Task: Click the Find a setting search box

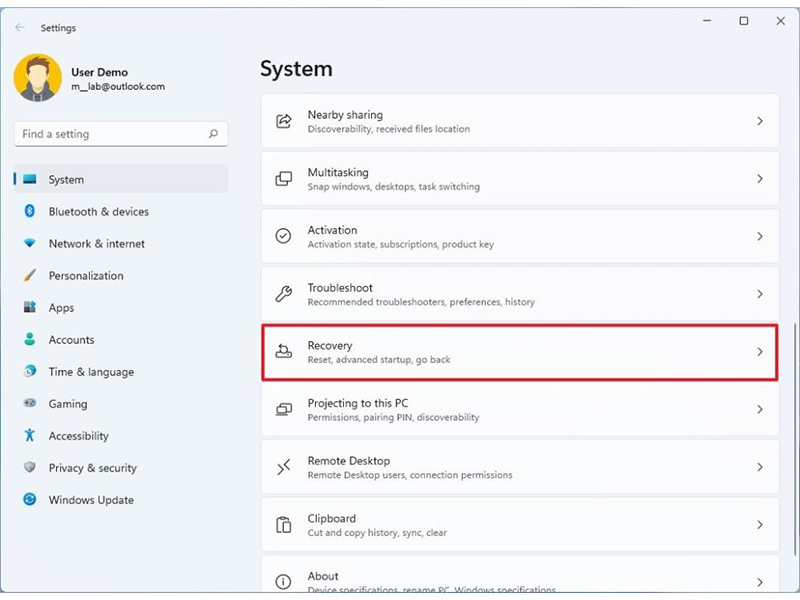Action: coord(112,134)
